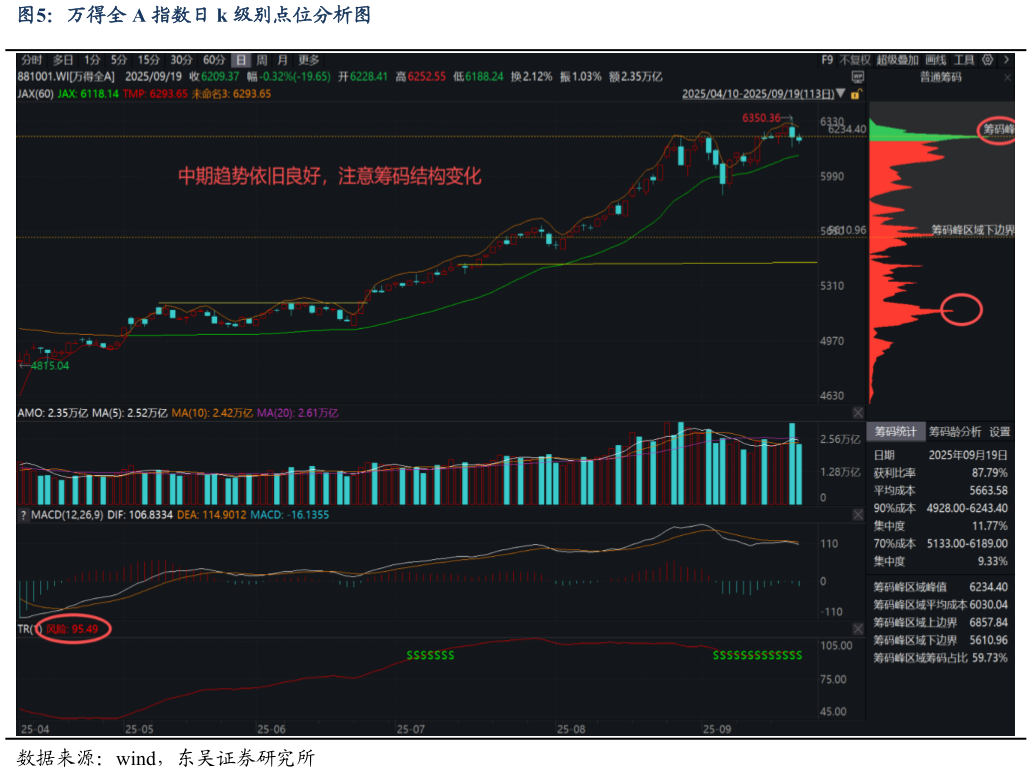Open the 工具 tools menu
Image resolution: width=1032 pixels, height=773 pixels.
[964, 60]
